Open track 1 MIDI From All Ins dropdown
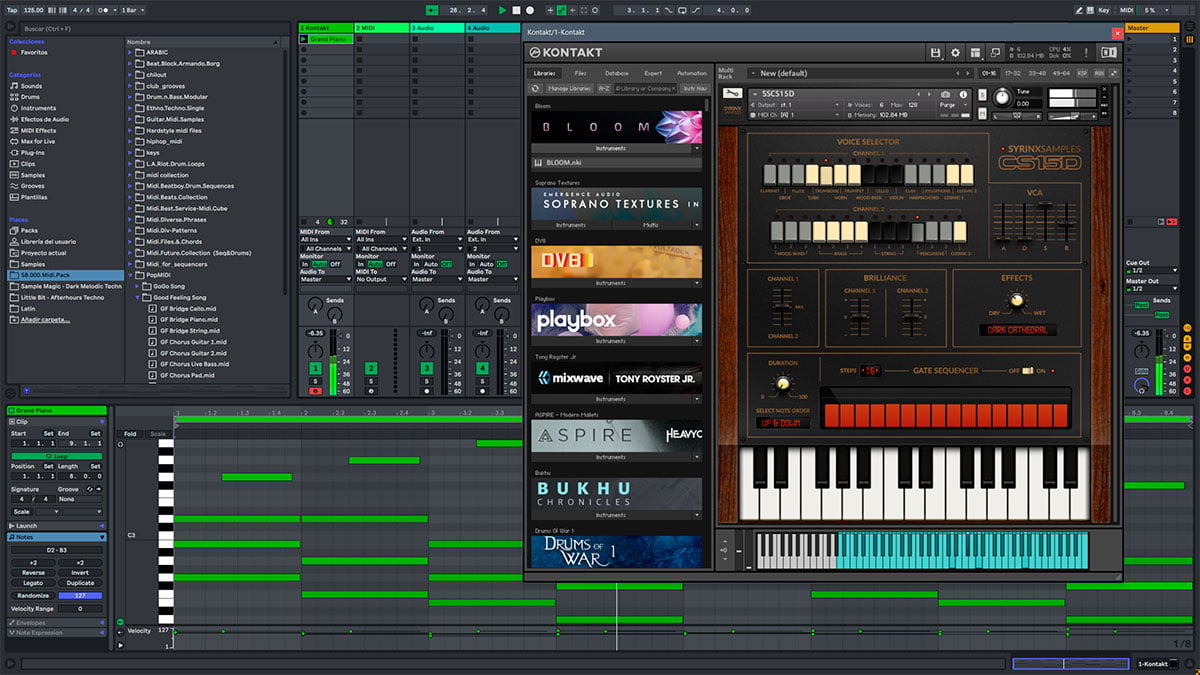 [x=326, y=240]
